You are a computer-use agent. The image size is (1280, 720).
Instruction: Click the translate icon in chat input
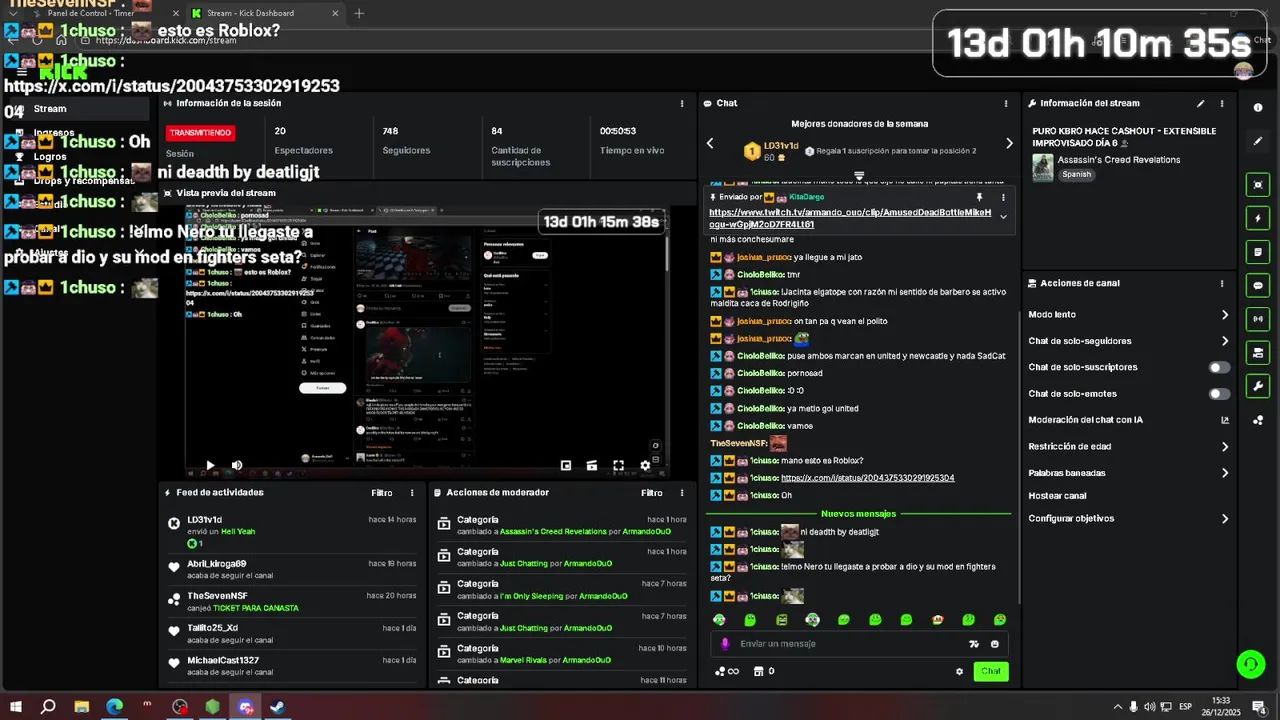point(973,644)
